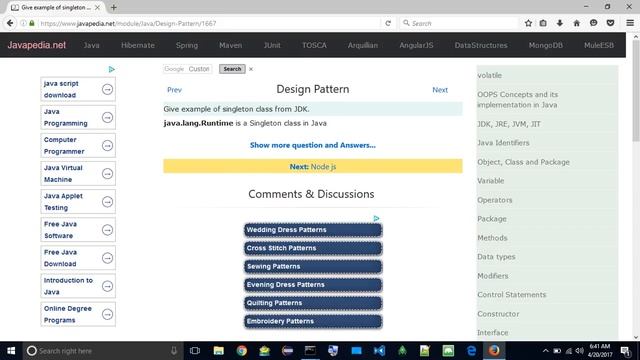
Task: Open the Pocket shield icon in toolbar
Action: (x=610, y=23)
